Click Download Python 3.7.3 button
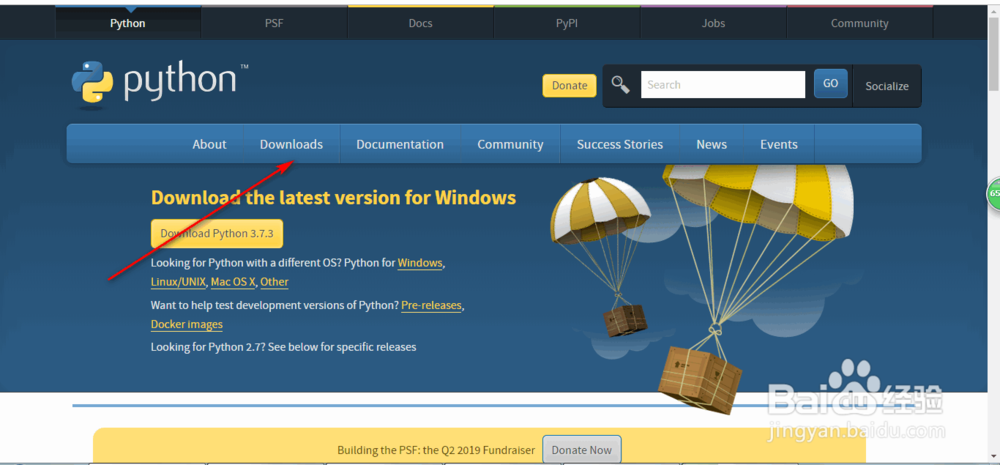The width and height of the screenshot is (1000, 465). [217, 233]
